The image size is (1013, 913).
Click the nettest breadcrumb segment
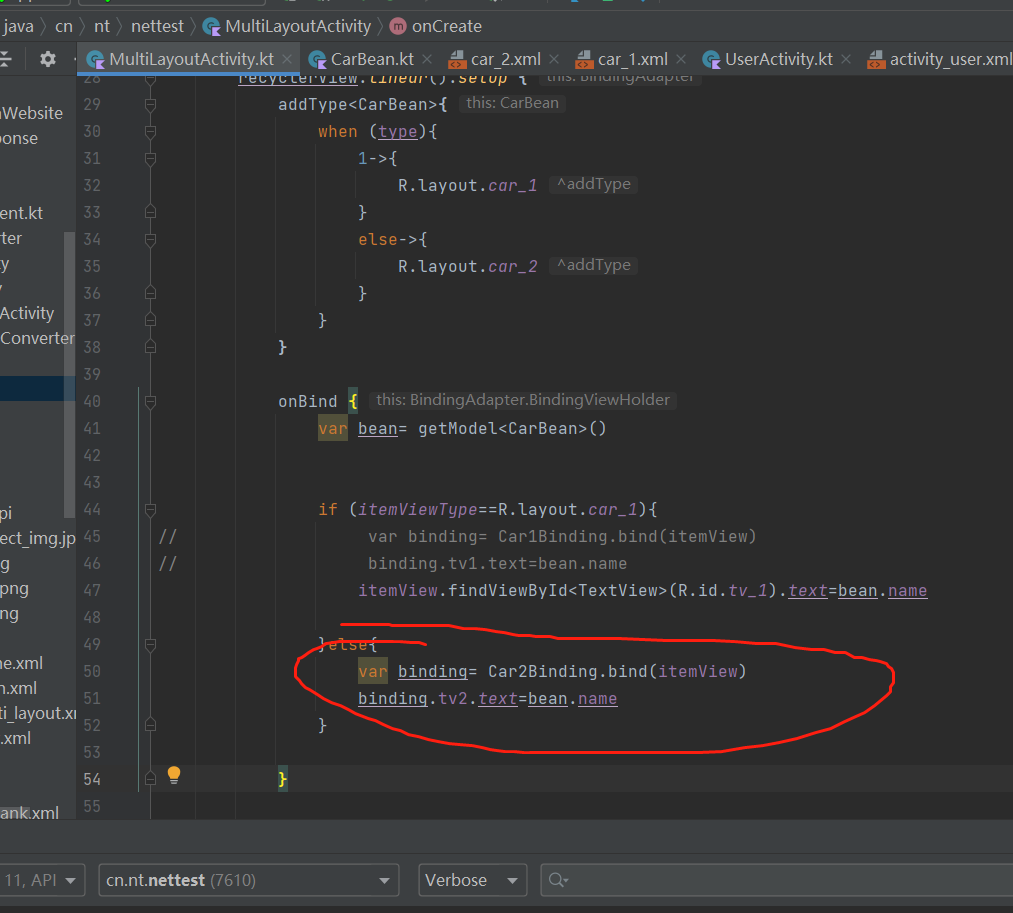pyautogui.click(x=158, y=26)
